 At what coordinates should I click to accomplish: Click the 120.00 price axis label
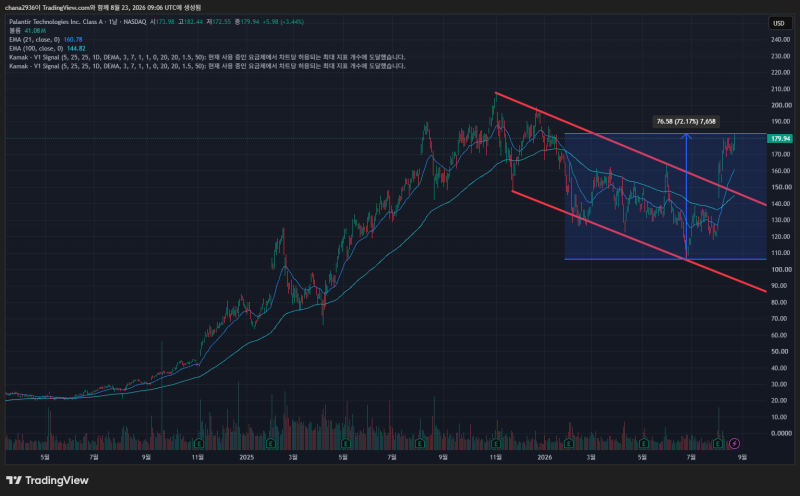pyautogui.click(x=781, y=236)
